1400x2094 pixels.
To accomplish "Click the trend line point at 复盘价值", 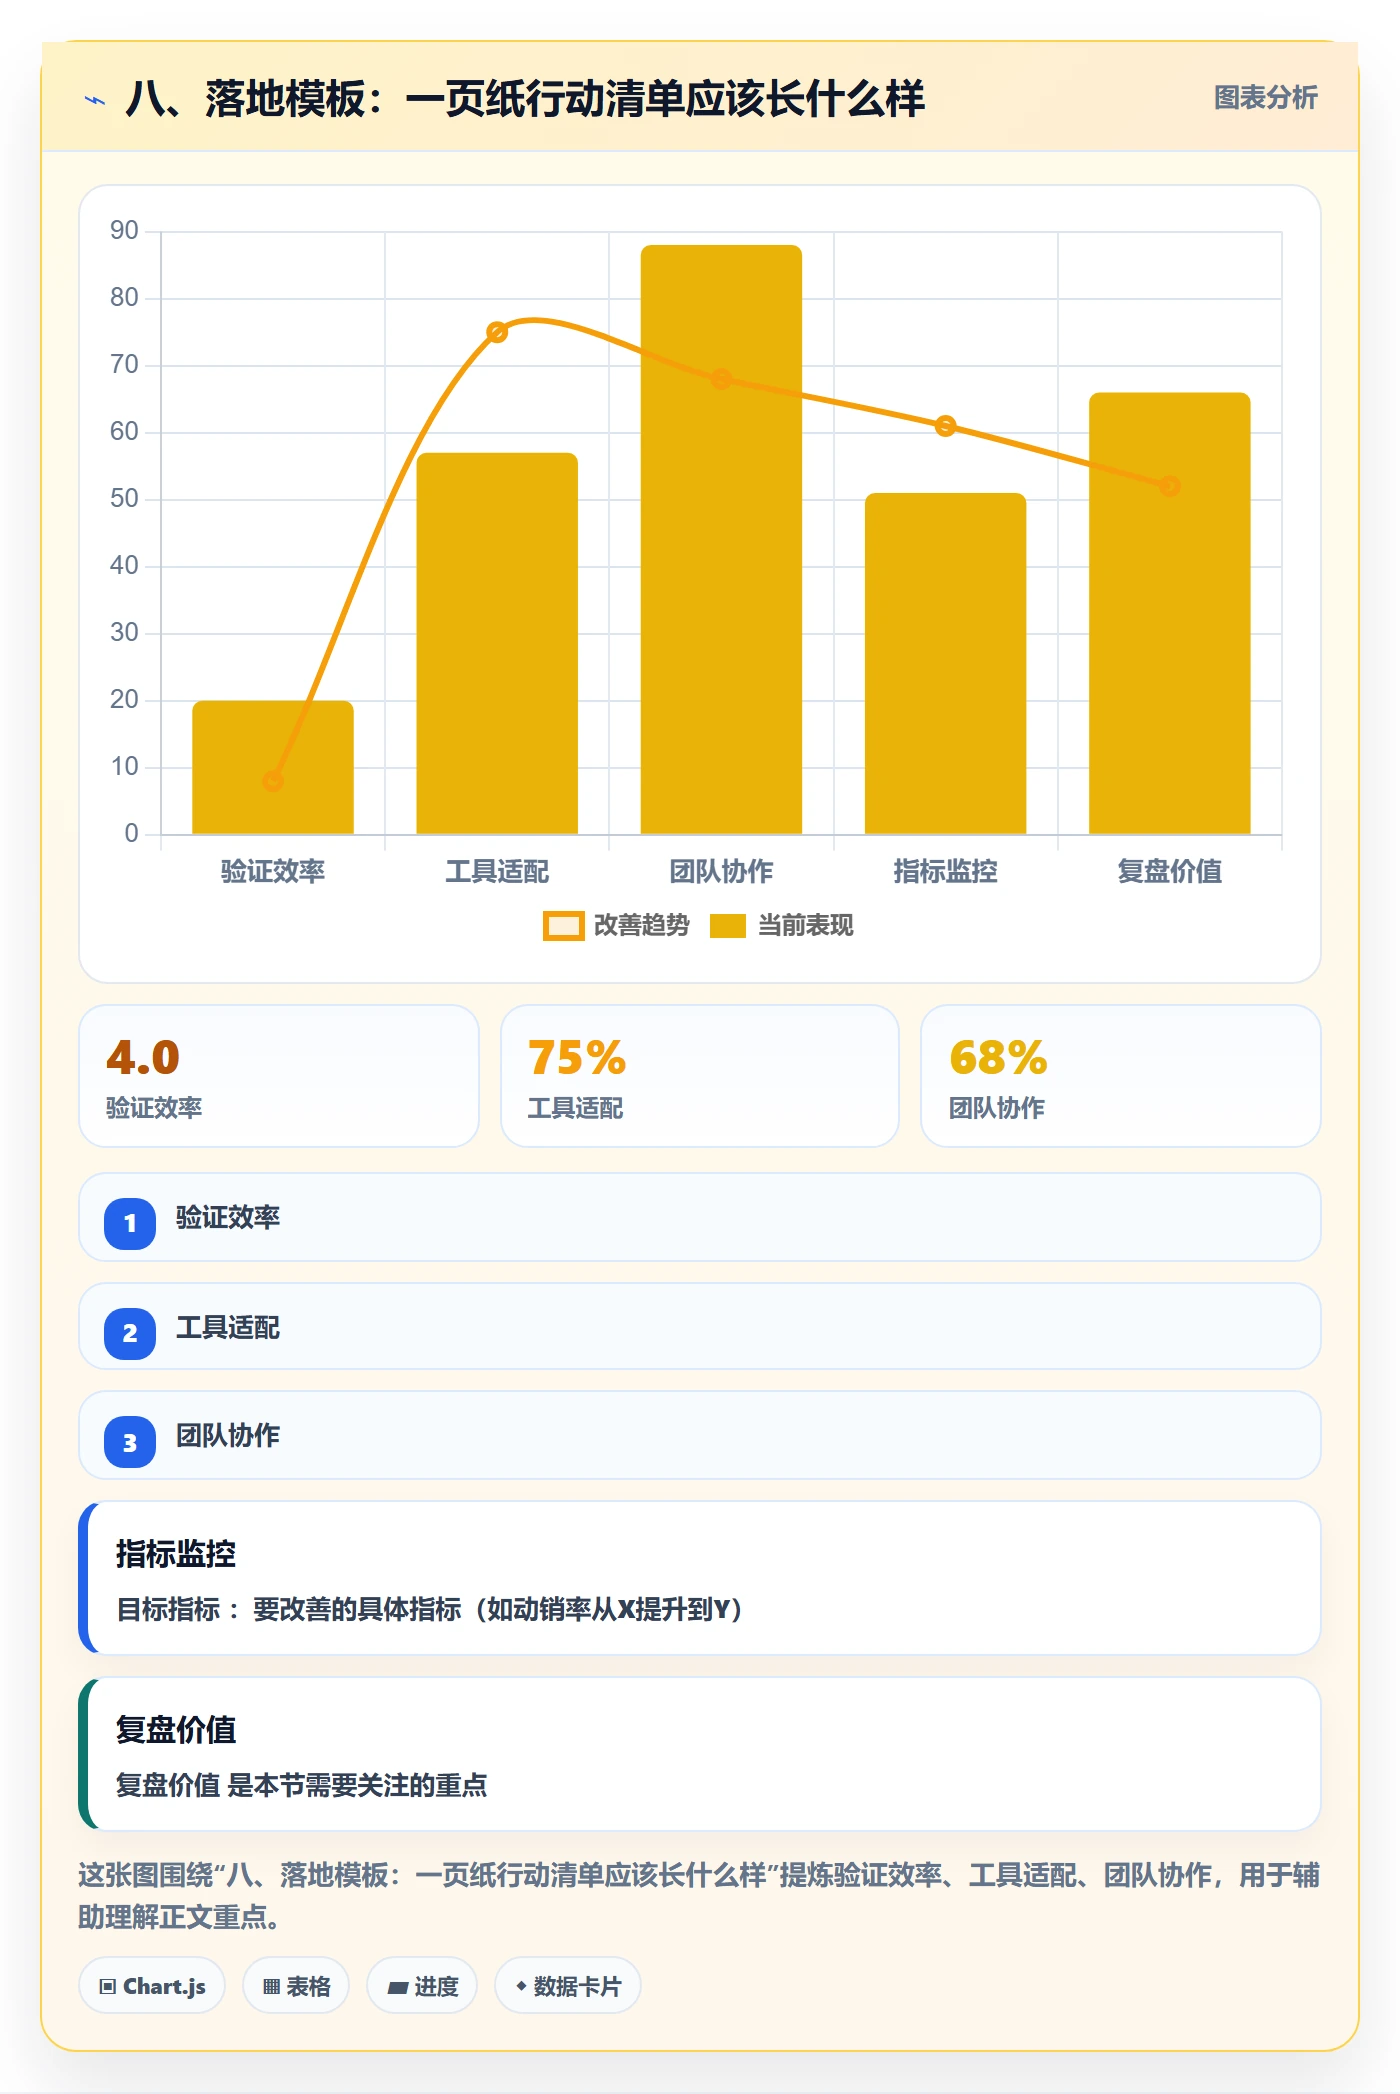I will click(1169, 486).
